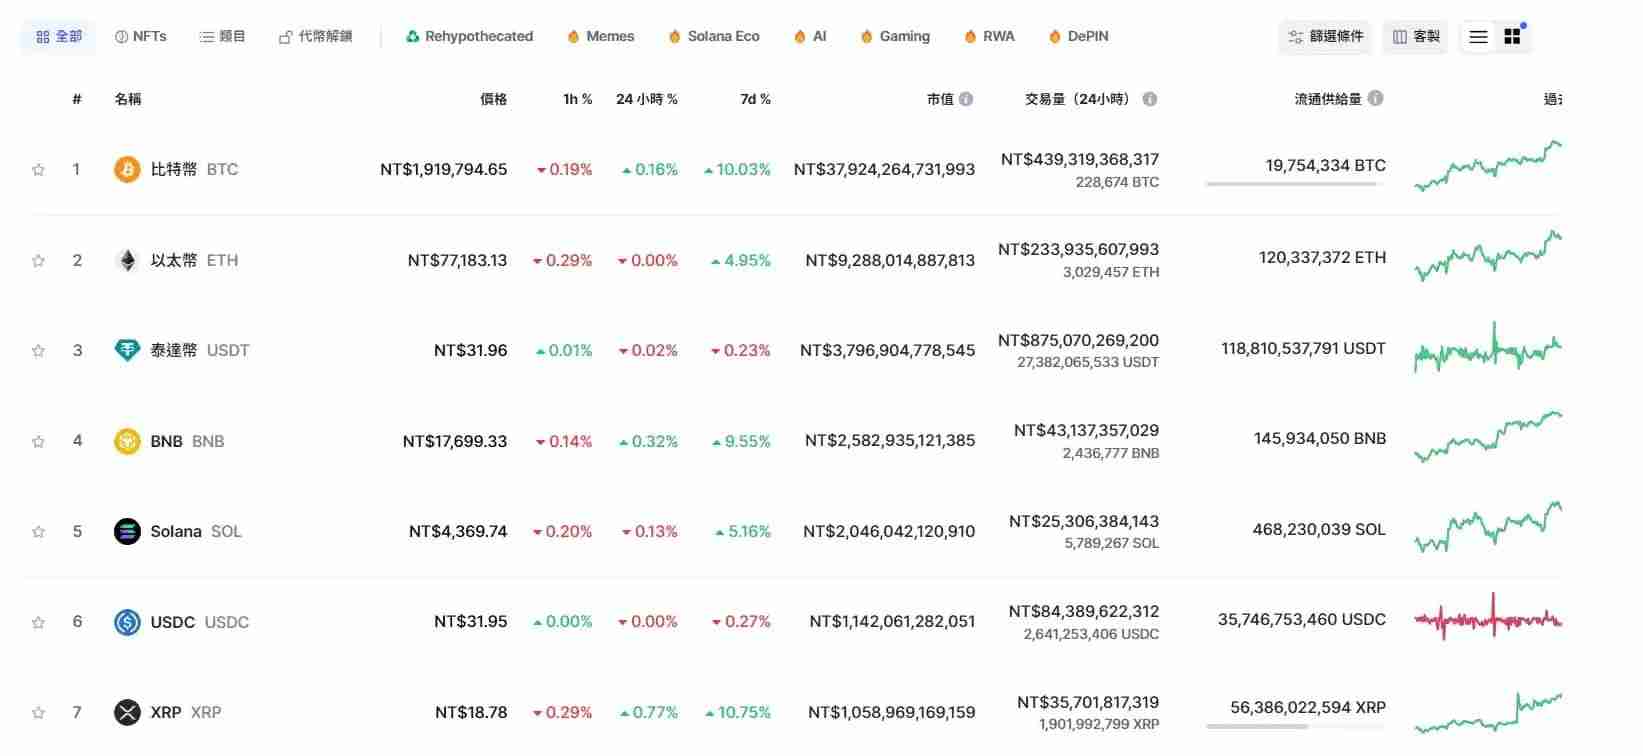Click the Rehypothecated category link
1643x756 pixels.
[469, 36]
